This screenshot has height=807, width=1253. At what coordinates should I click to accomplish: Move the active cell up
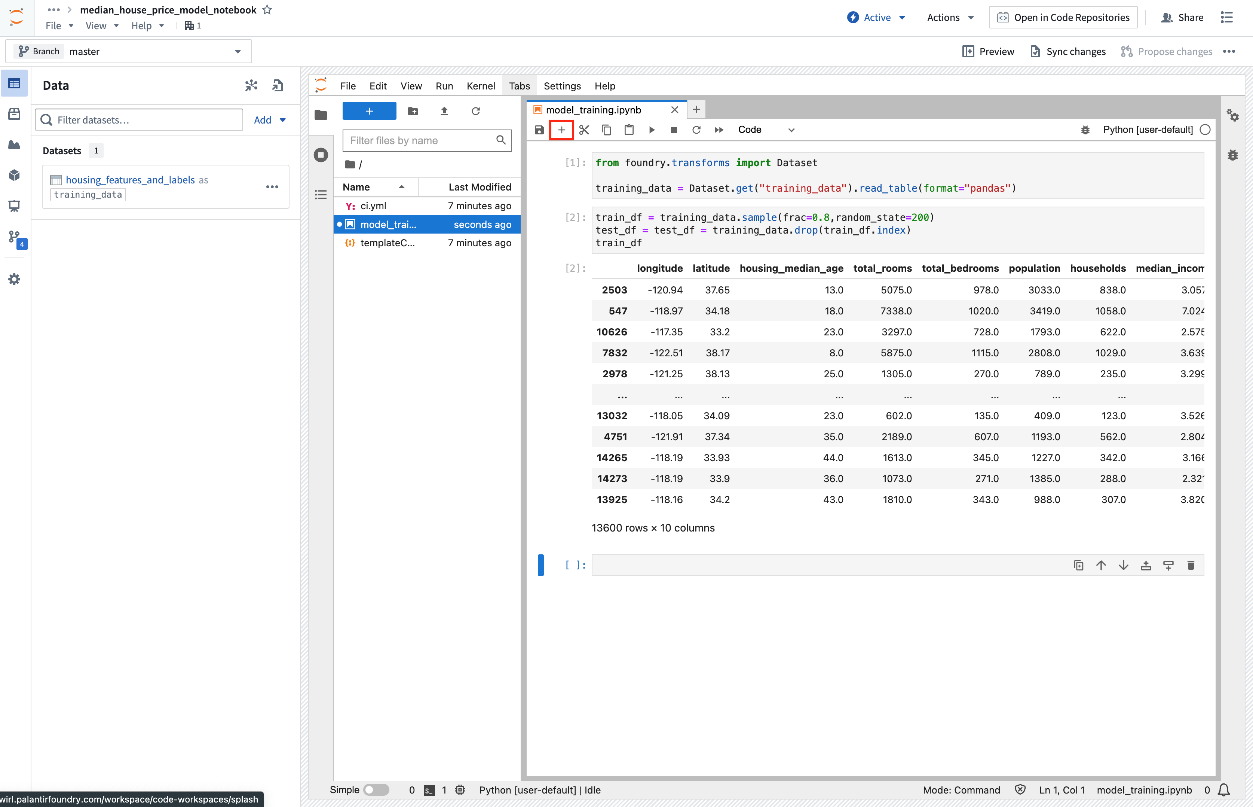[1101, 565]
